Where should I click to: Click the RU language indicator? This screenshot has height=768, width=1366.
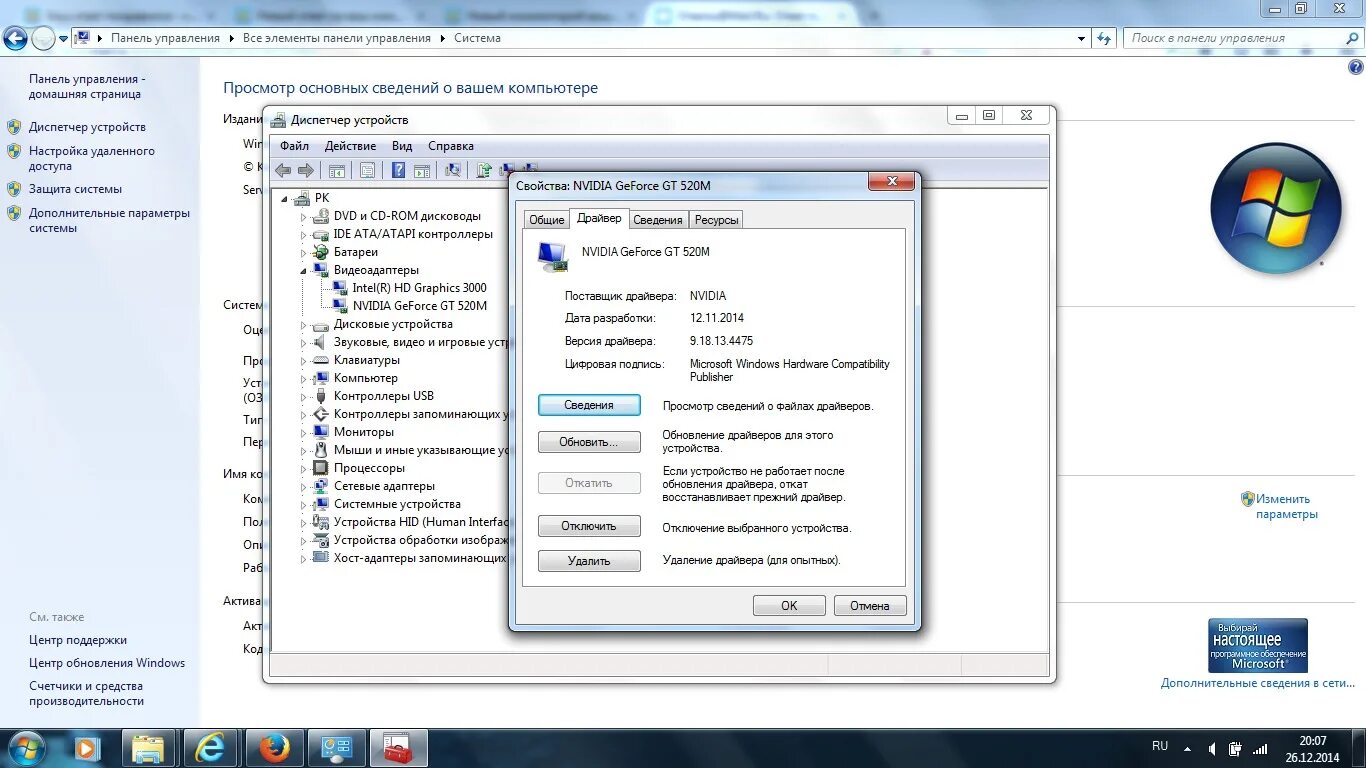tap(1160, 746)
